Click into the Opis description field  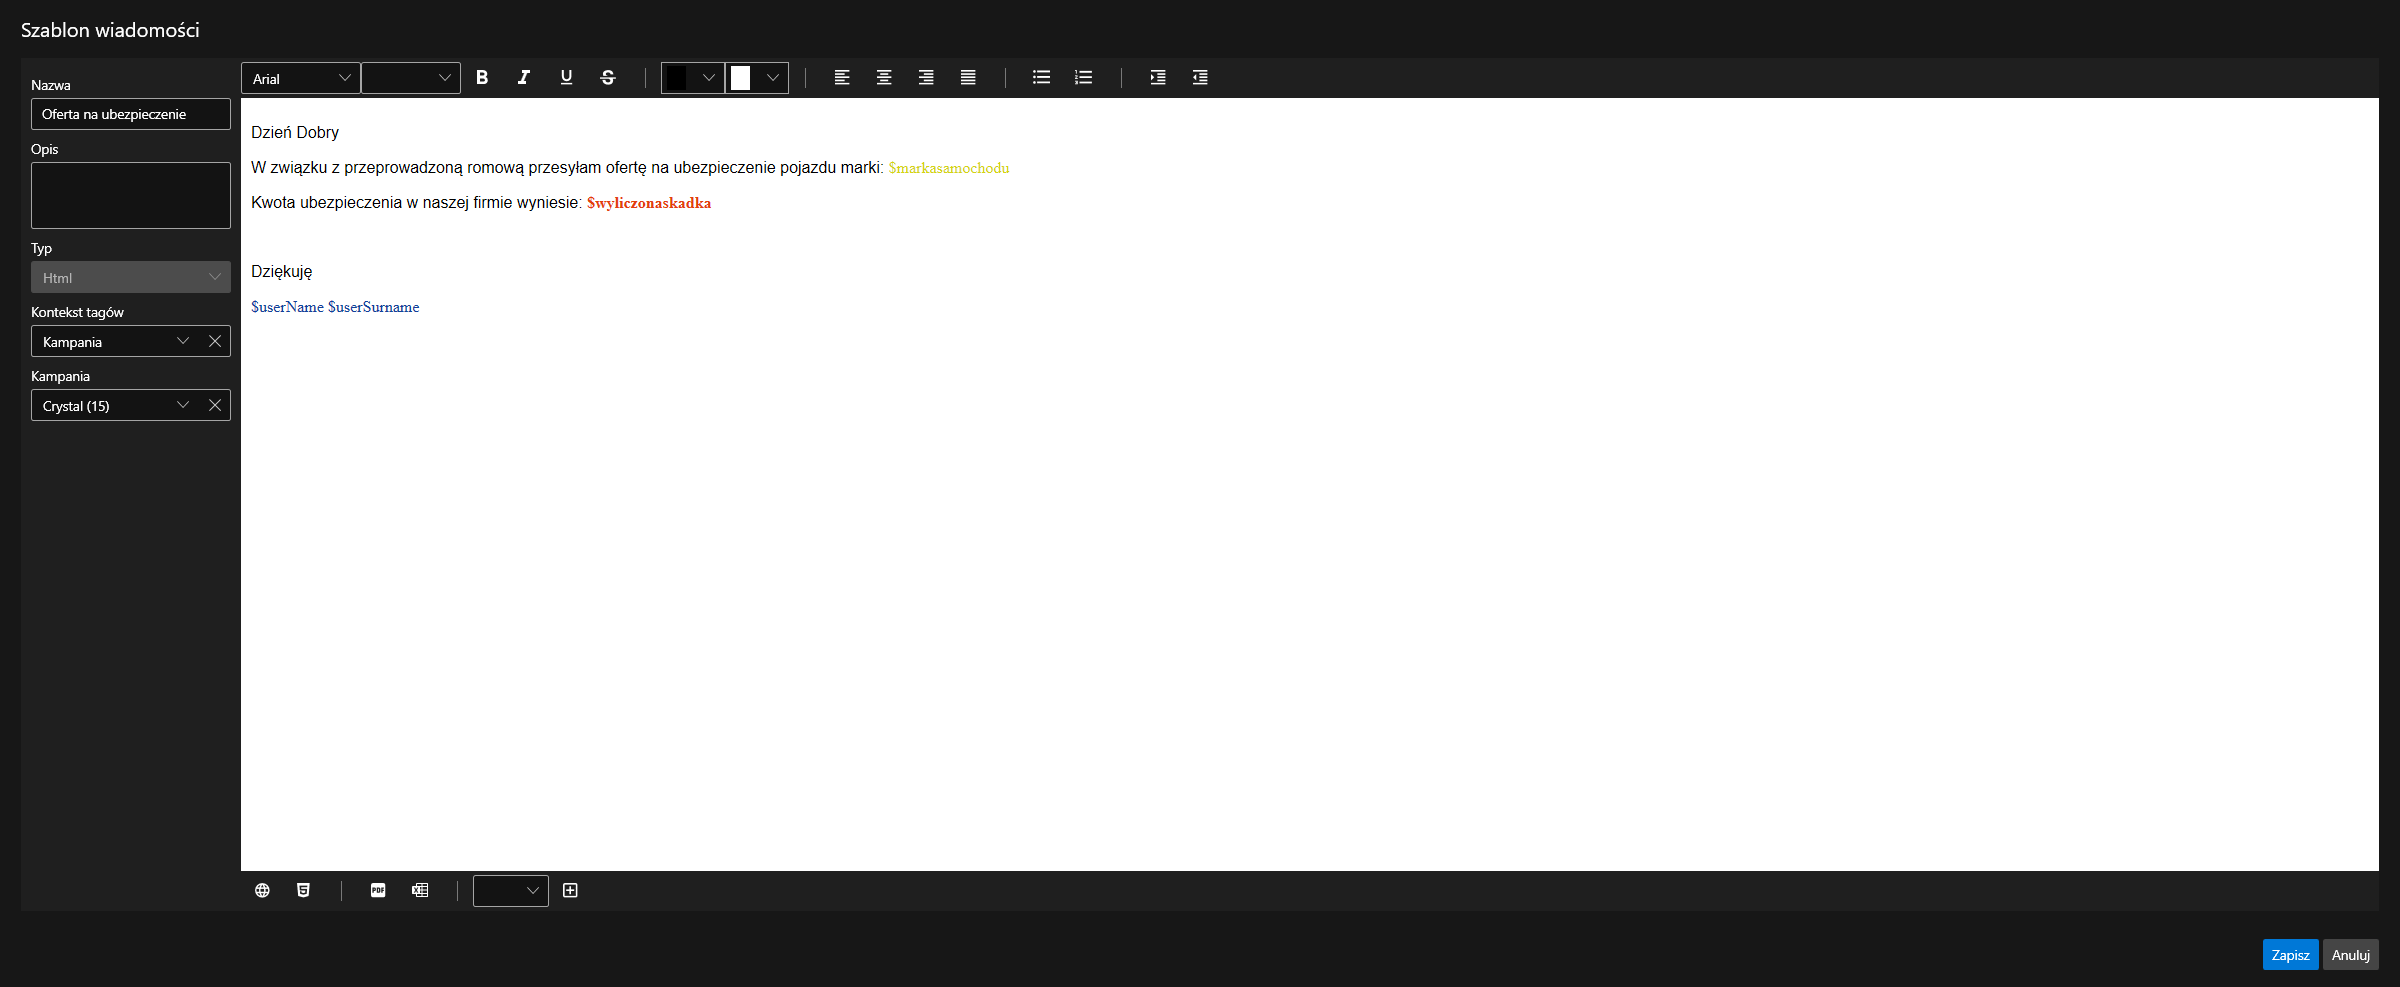click(x=131, y=195)
